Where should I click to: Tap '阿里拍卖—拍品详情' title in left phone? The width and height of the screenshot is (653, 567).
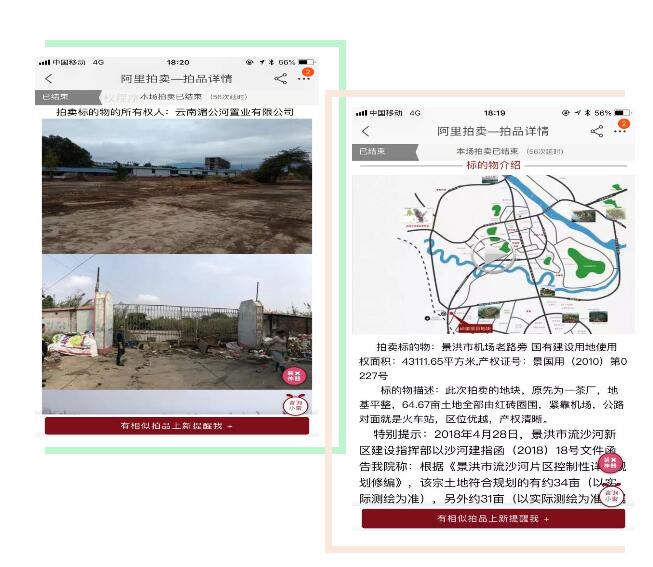(x=177, y=79)
